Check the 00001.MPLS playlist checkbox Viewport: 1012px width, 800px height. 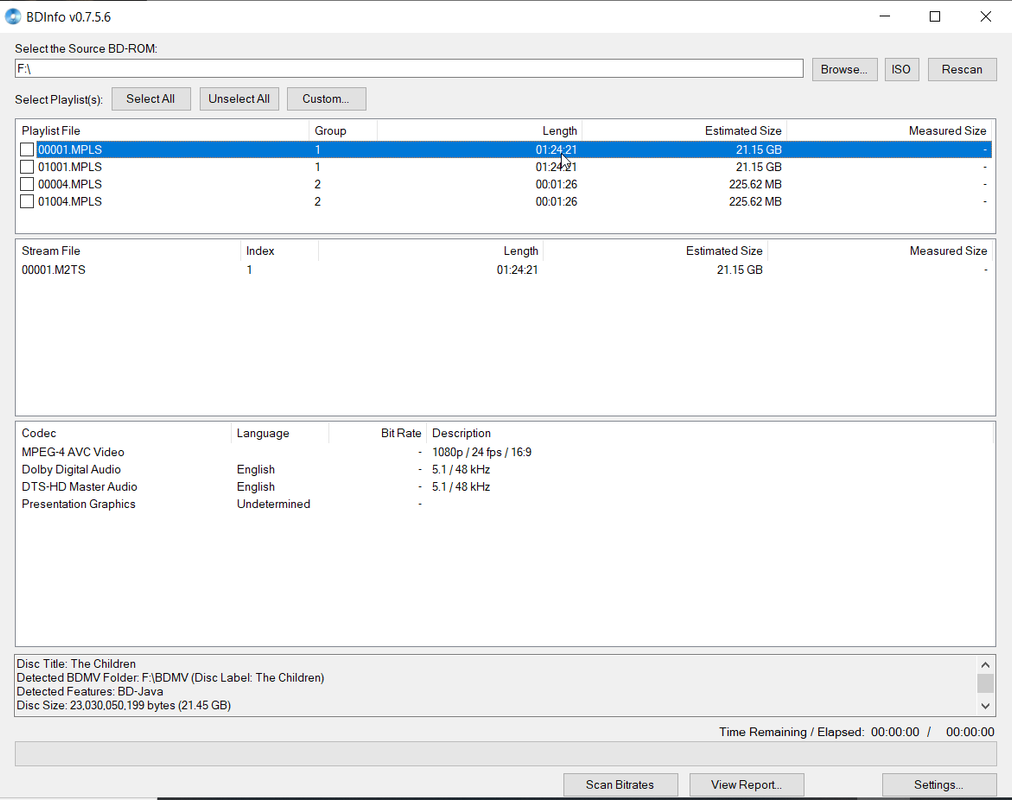click(x=27, y=150)
